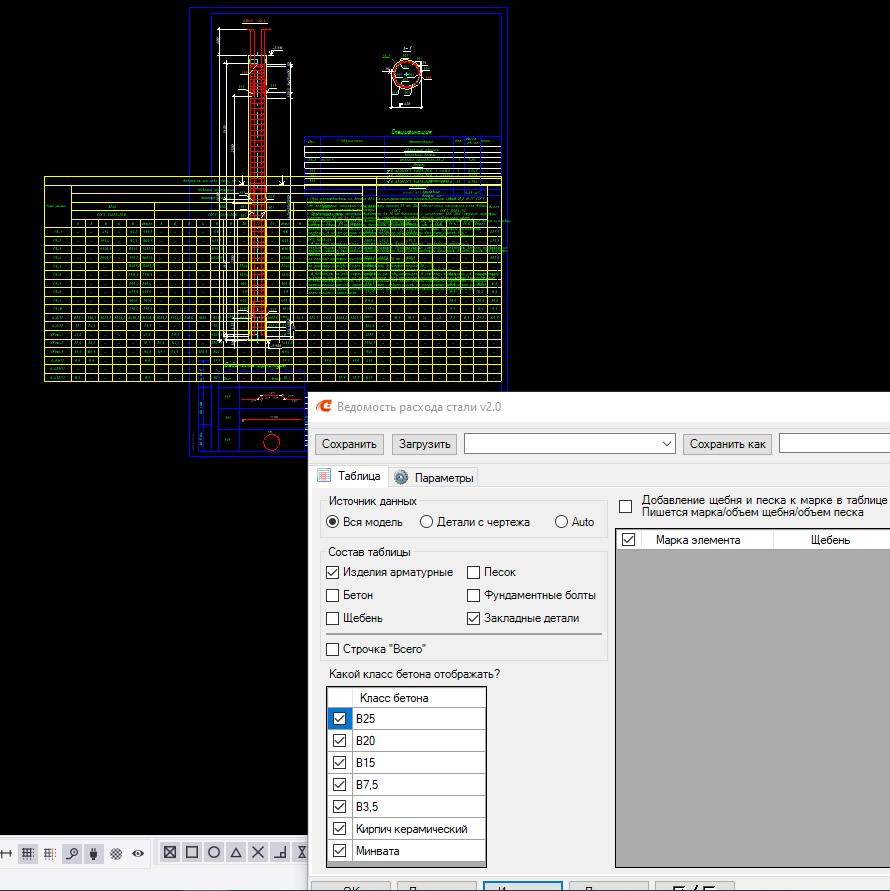Image resolution: width=890 pixels, height=891 pixels.
Task: Toggle the grid display icon in status bar
Action: (x=28, y=853)
